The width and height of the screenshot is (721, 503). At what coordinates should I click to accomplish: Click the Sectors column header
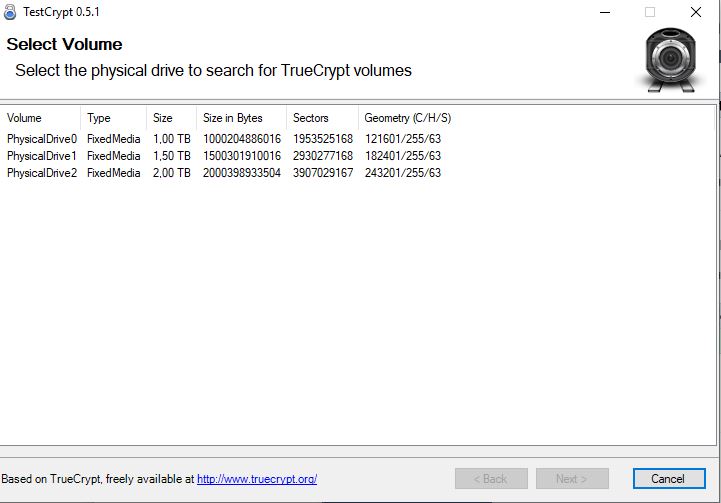coord(322,118)
